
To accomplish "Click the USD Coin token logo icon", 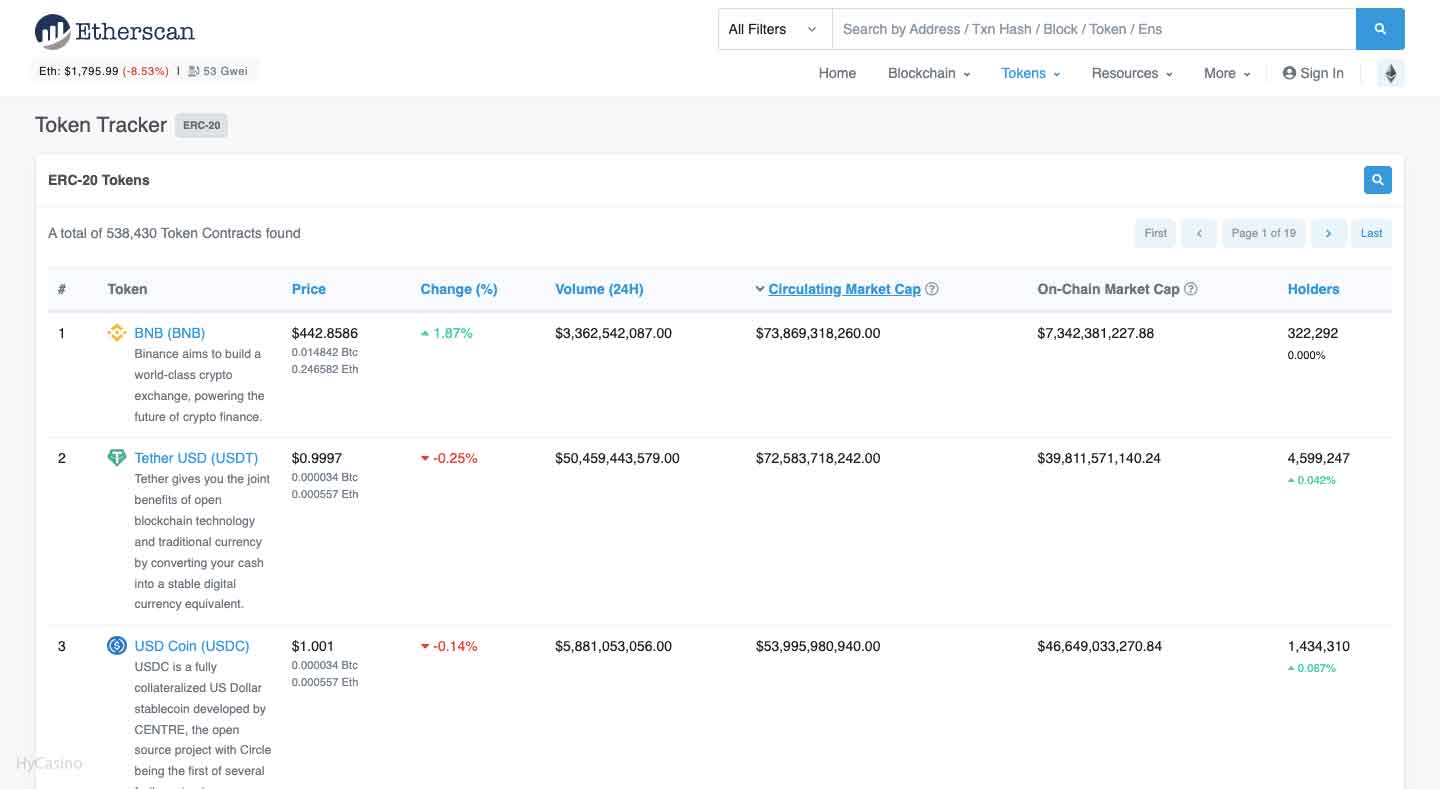I will click(x=117, y=646).
